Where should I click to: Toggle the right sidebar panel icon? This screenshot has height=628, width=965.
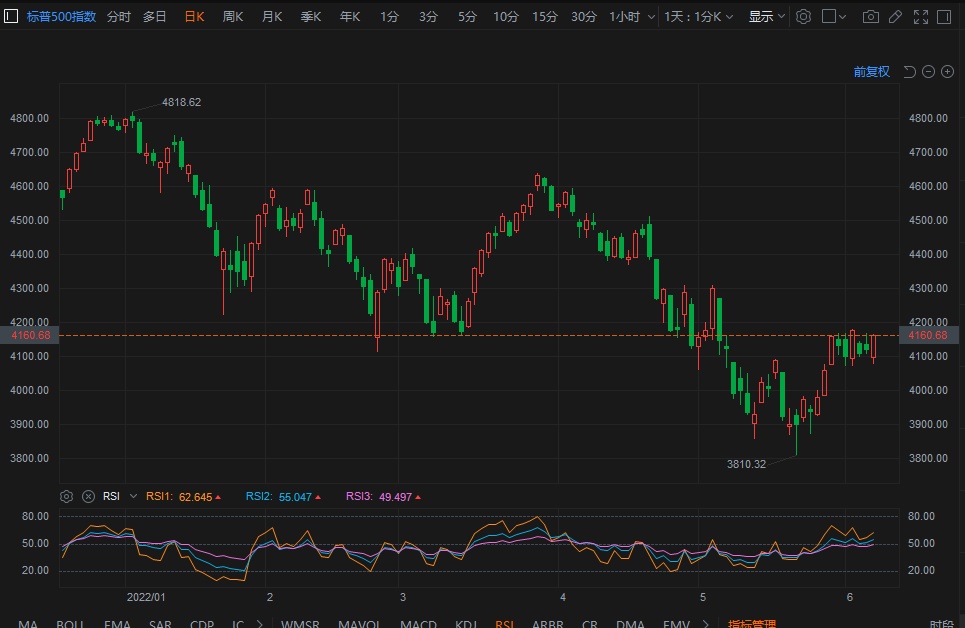point(945,17)
